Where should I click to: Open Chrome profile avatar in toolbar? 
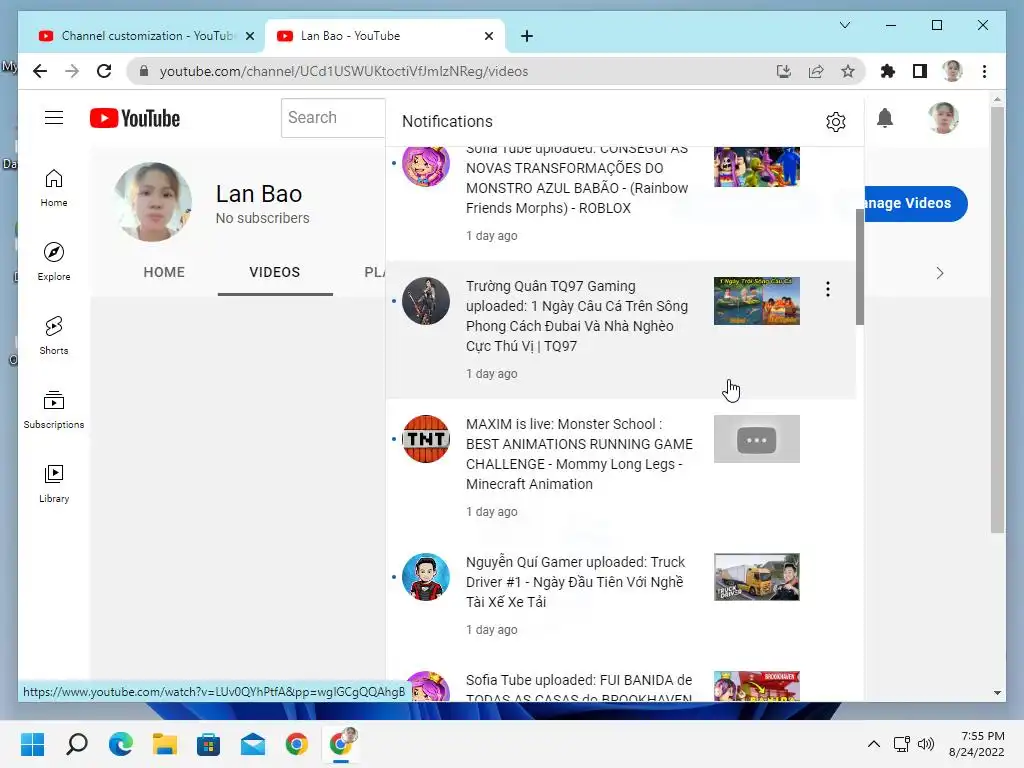click(x=952, y=71)
